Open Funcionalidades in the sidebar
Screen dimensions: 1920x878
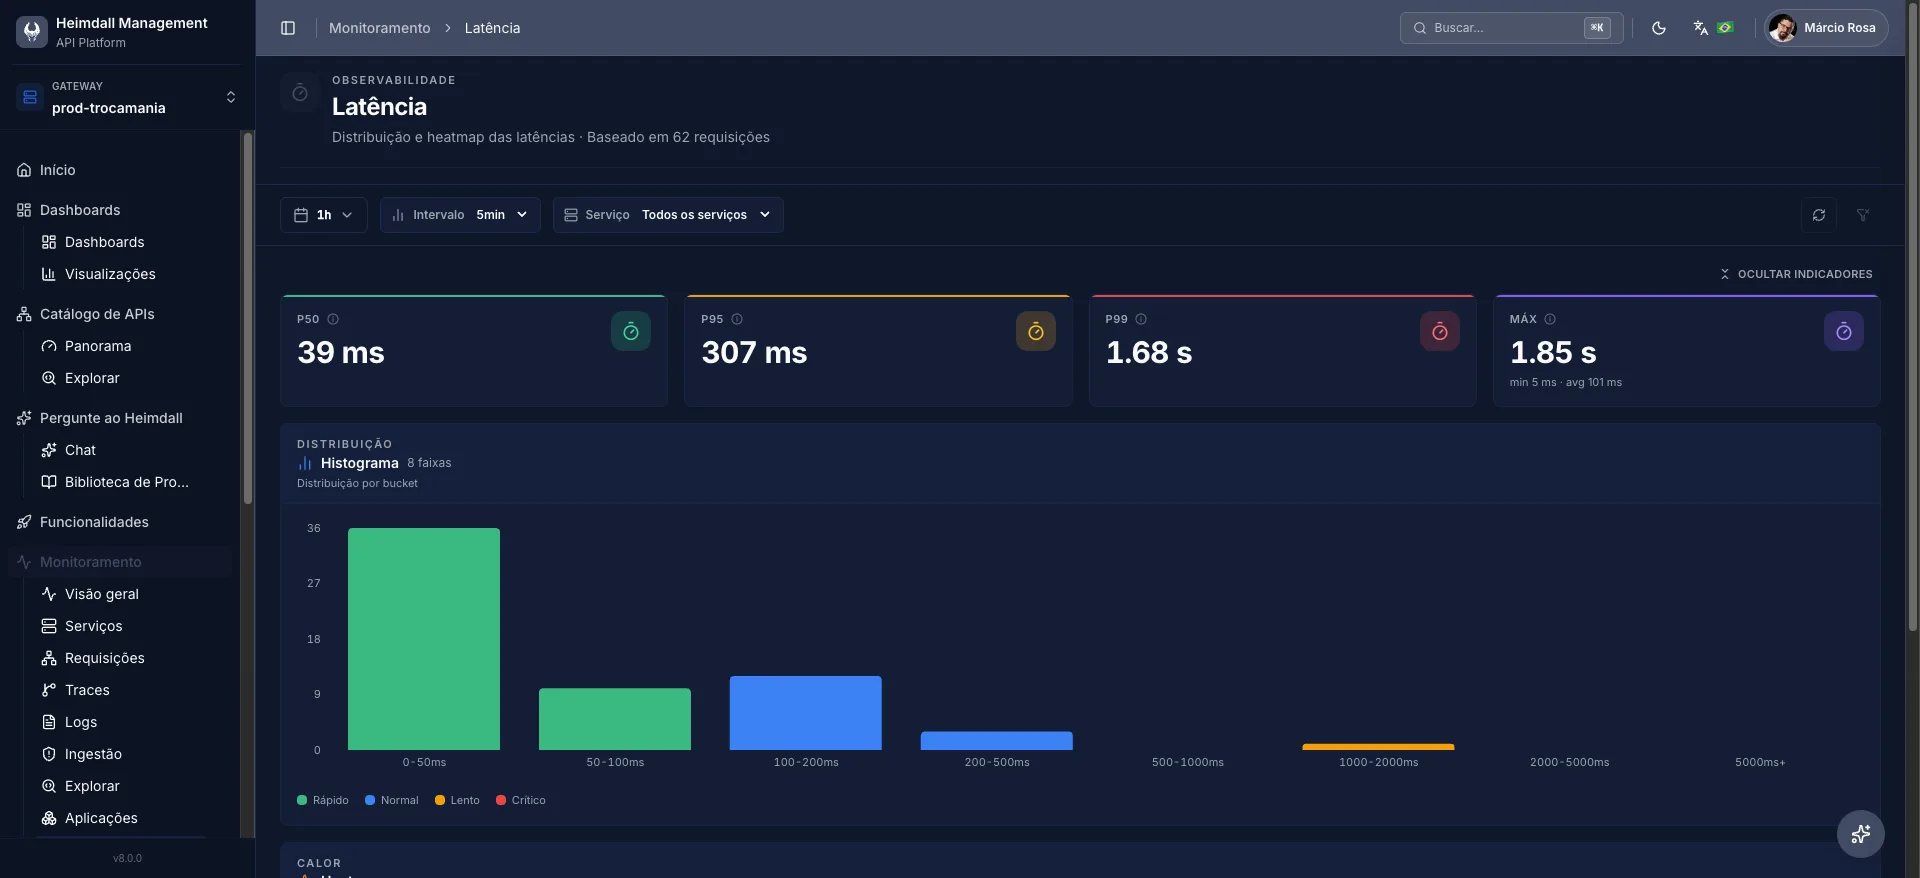tap(120, 522)
